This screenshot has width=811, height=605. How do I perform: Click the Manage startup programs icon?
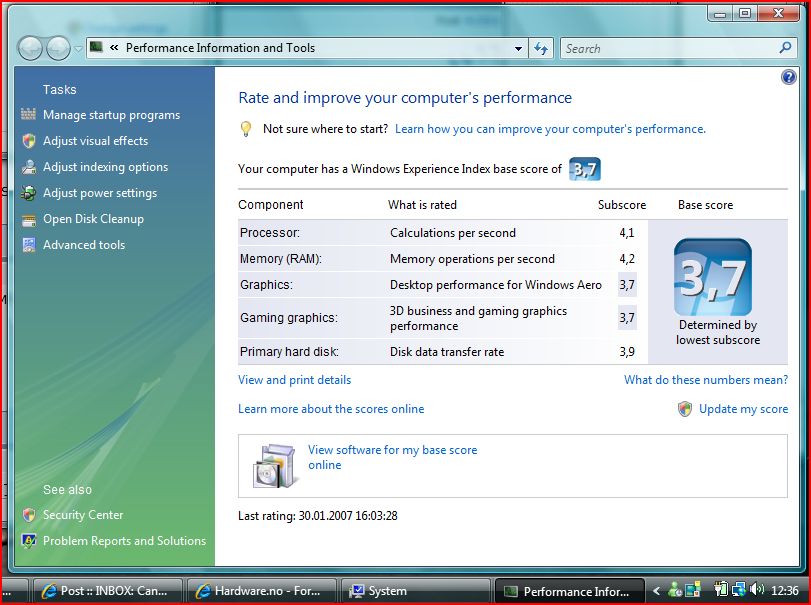coord(28,114)
